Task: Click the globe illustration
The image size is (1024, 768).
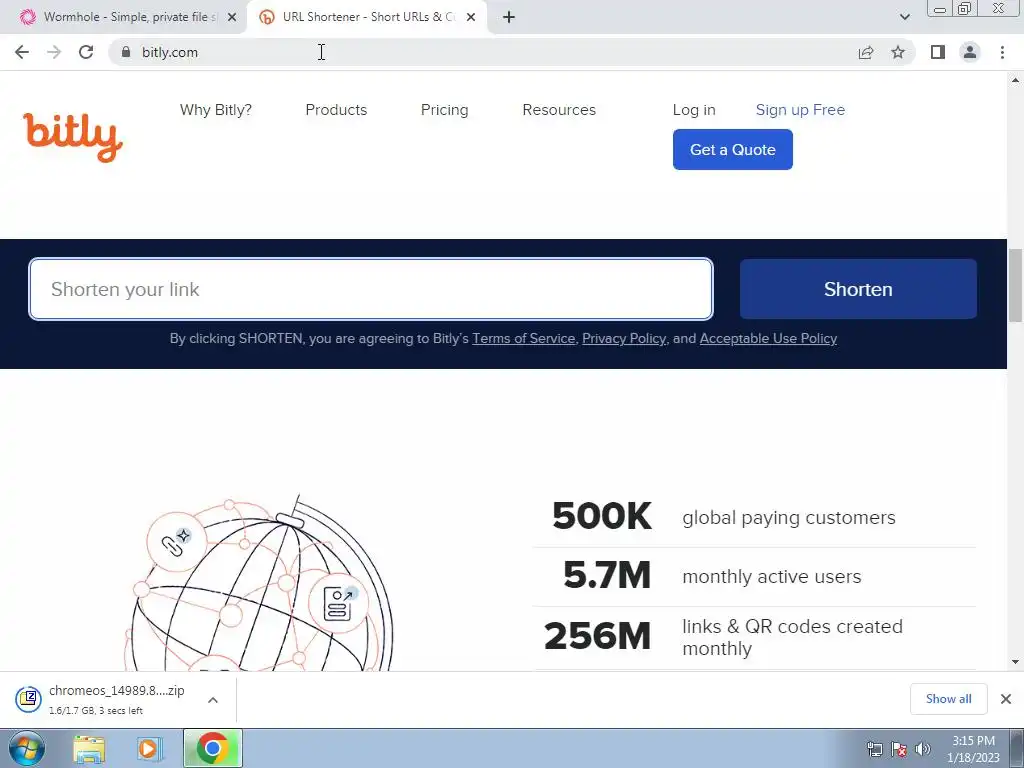Action: tap(259, 583)
